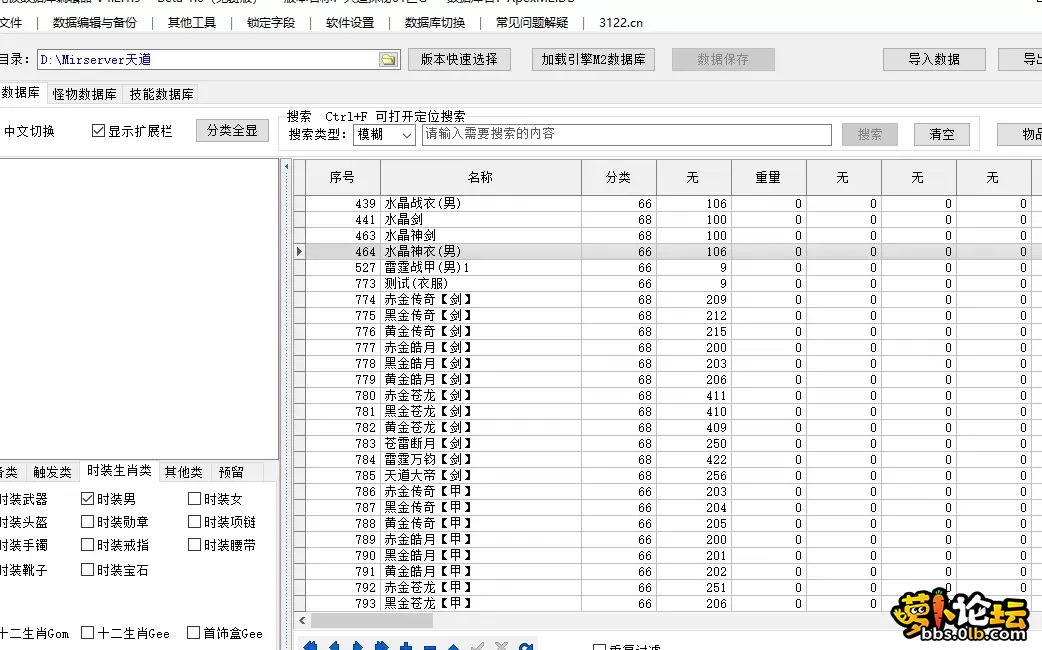The image size is (1042, 650).
Task: Check the 时装项链 option
Action: point(194,522)
